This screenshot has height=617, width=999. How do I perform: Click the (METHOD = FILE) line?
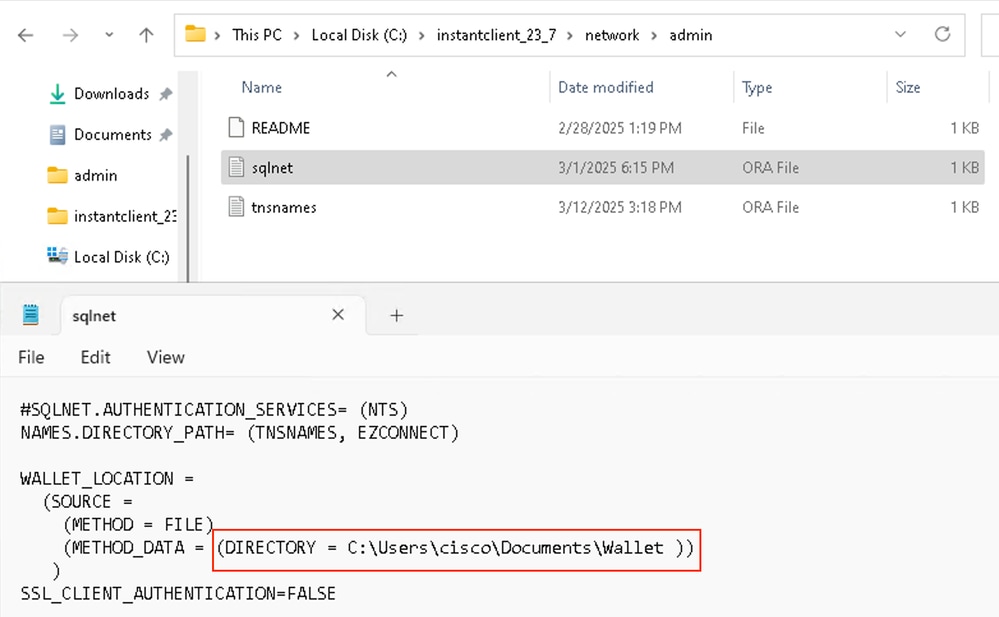point(138,525)
